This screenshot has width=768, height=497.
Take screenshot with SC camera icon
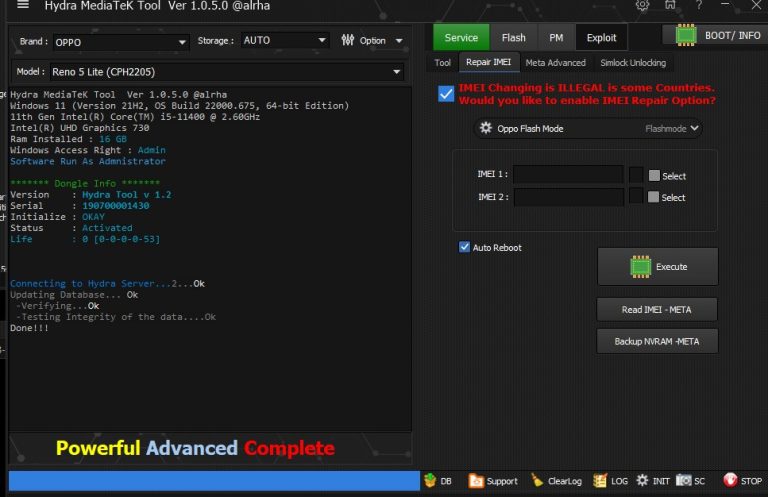coord(684,481)
